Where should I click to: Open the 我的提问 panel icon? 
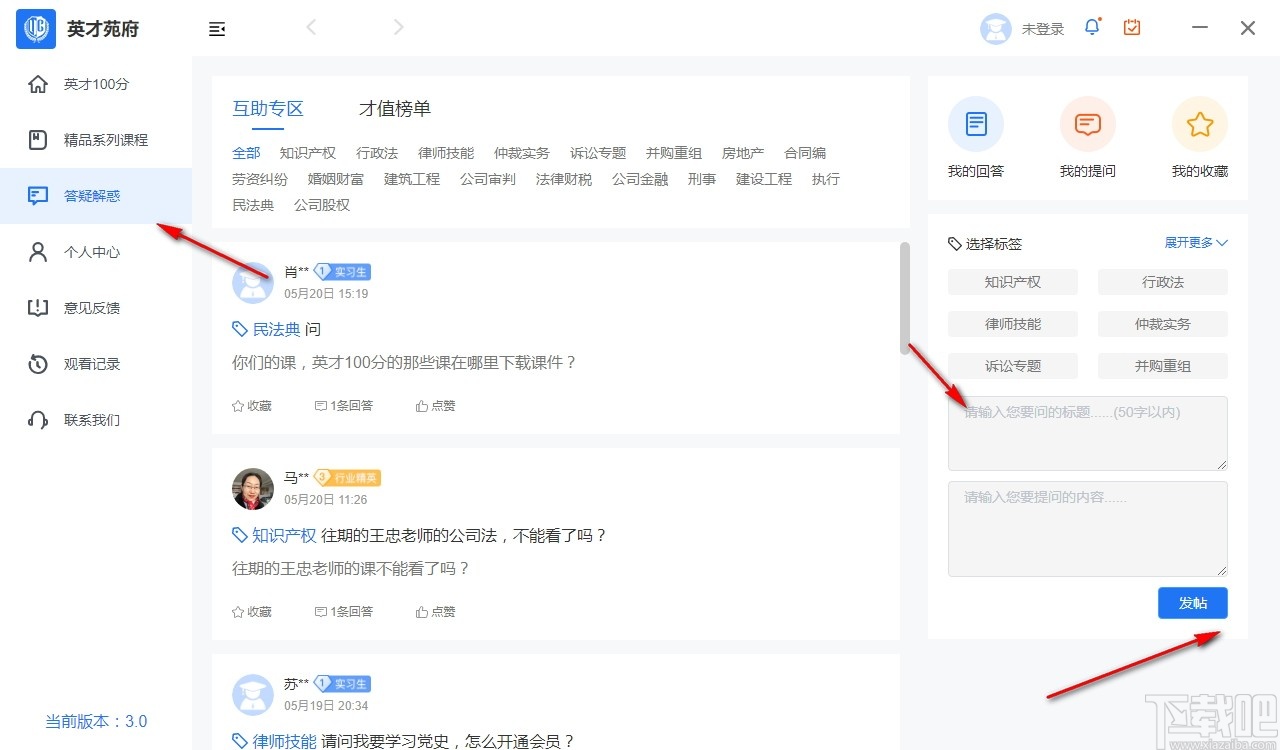[x=1087, y=123]
